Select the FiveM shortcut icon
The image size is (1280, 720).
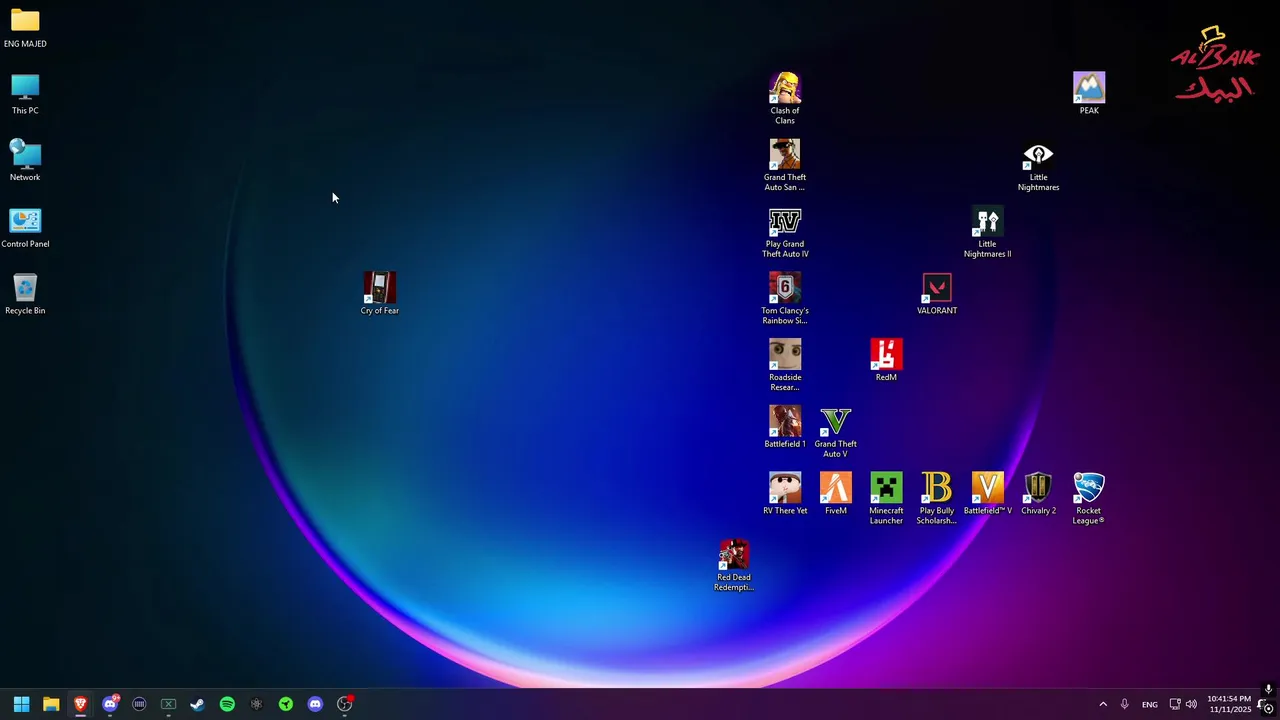[836, 494]
